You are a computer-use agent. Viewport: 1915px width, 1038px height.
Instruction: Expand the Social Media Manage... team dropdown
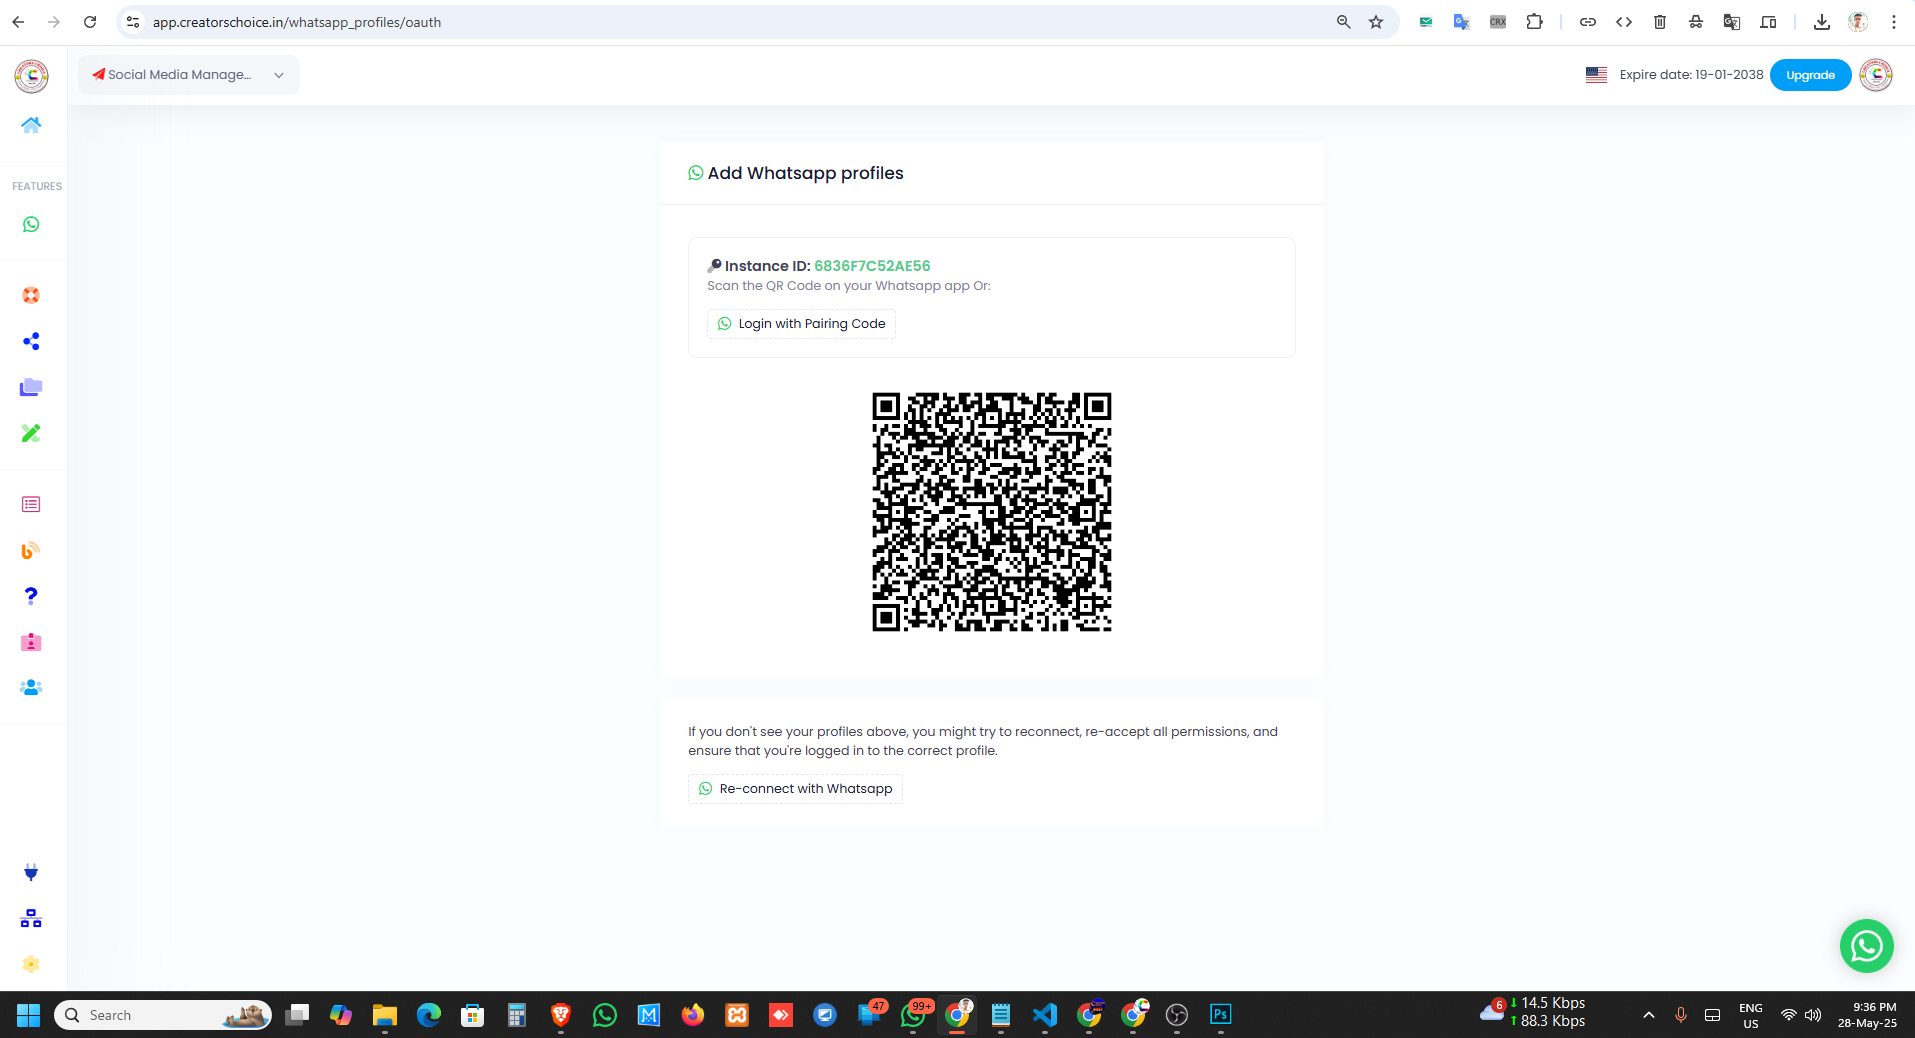coord(189,75)
